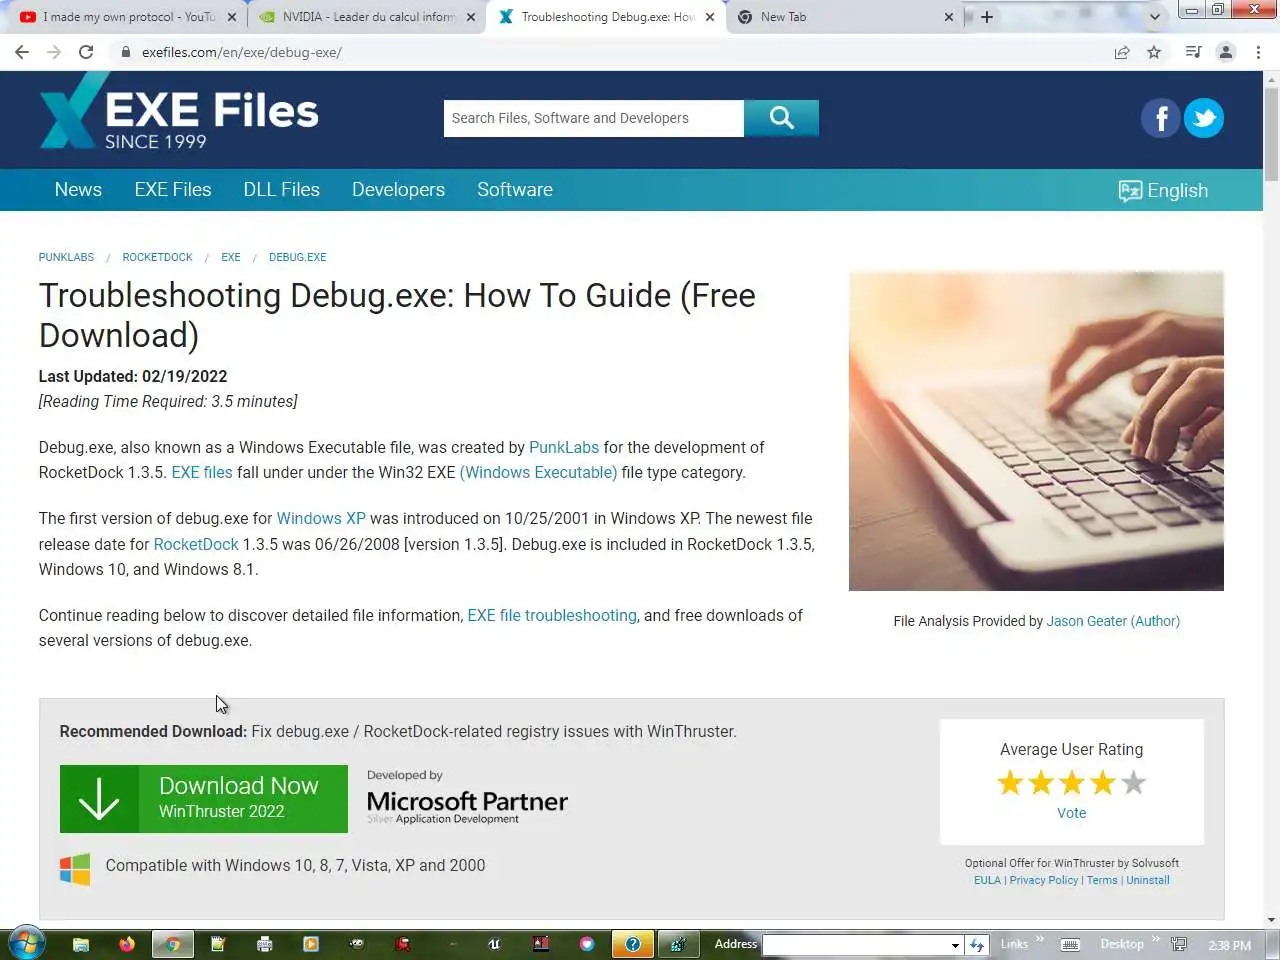The image size is (1280, 960).
Task: Expand the taskbar Address box dropdown arrow
Action: [955, 945]
